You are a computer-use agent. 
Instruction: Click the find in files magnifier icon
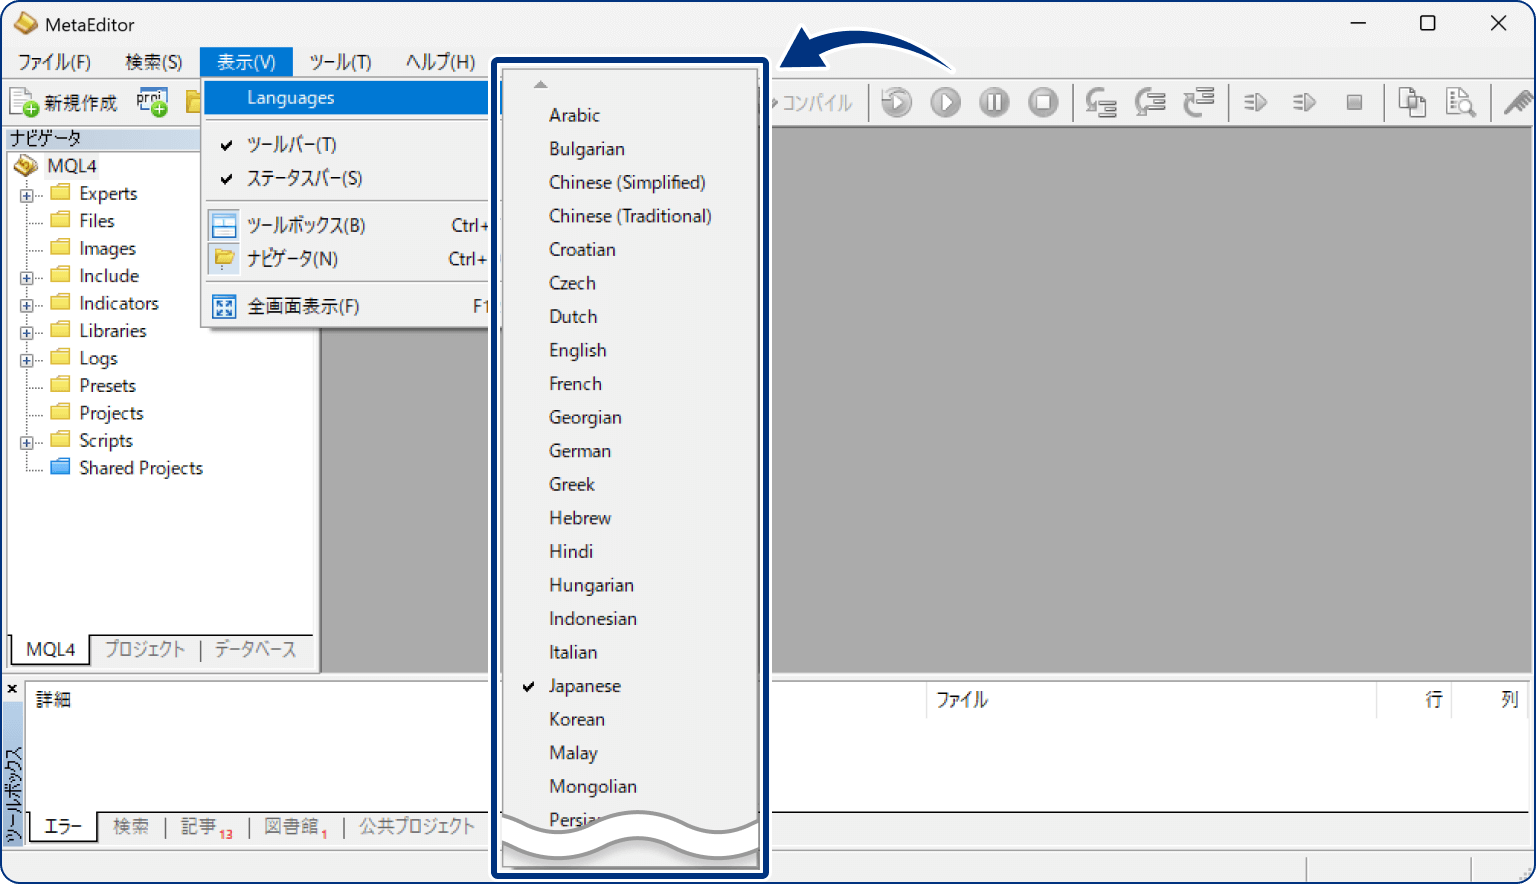click(x=1460, y=102)
